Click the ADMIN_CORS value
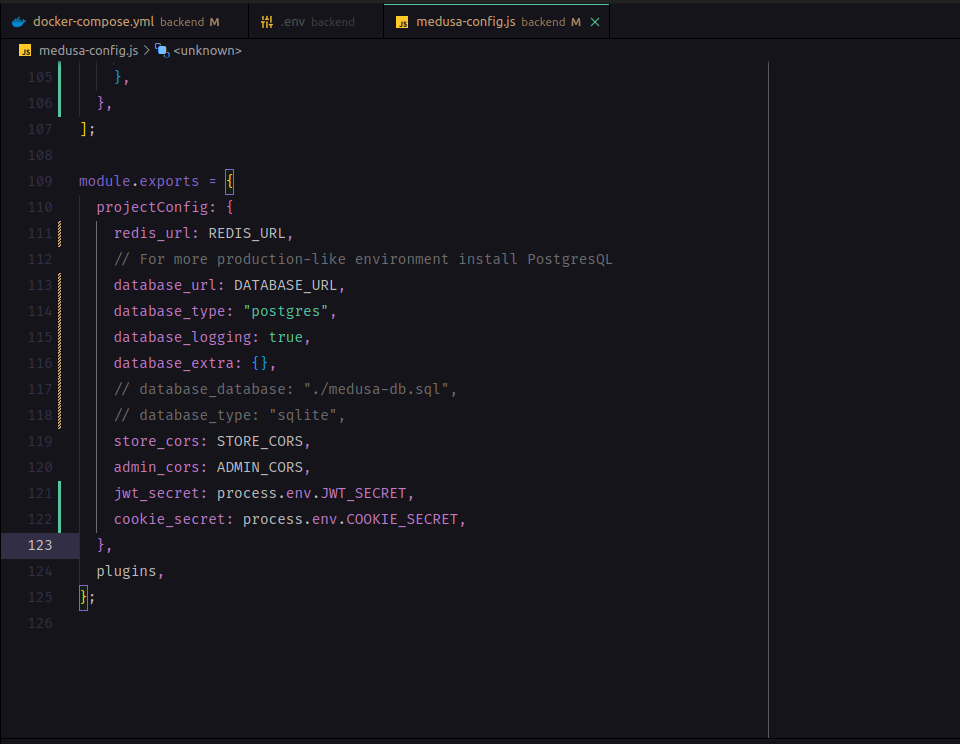This screenshot has height=744, width=960. pos(260,467)
